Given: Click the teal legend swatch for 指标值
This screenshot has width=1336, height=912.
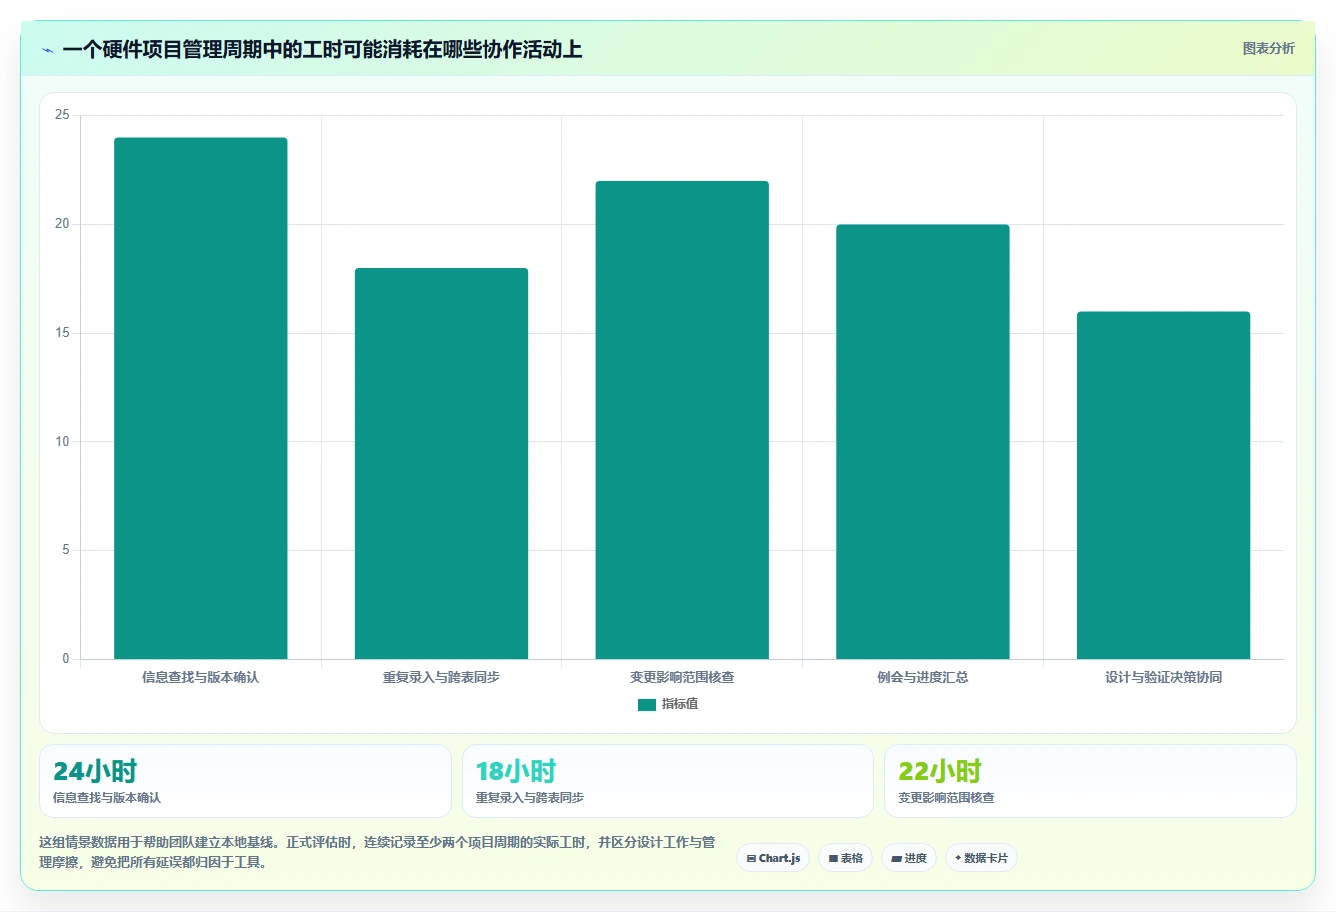Looking at the screenshot, I should pos(647,704).
